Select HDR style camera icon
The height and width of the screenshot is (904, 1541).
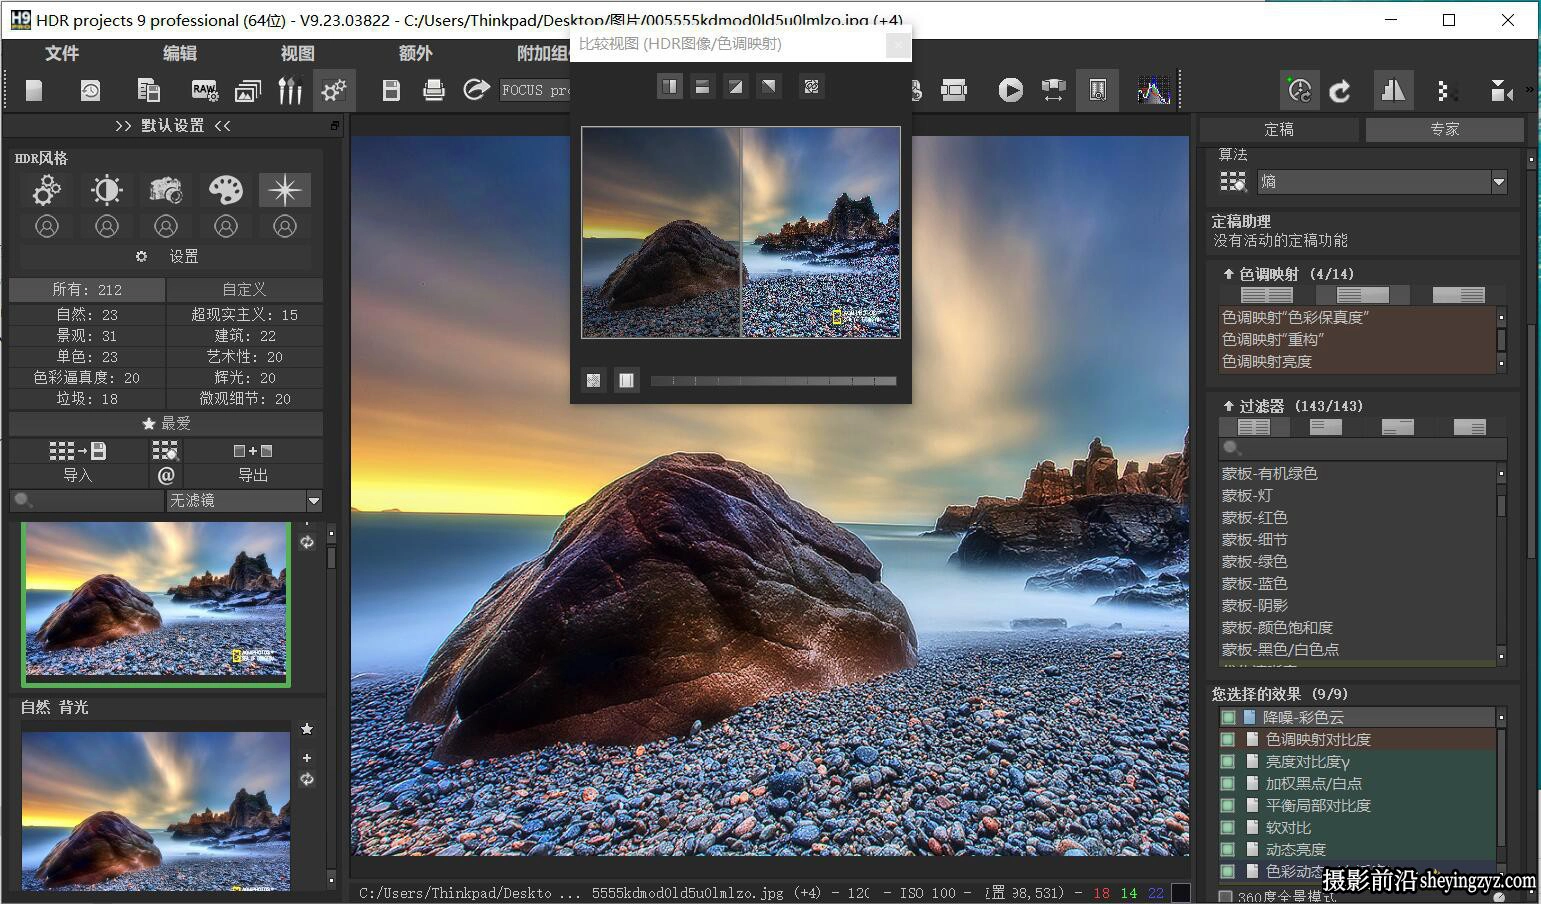pyautogui.click(x=165, y=190)
